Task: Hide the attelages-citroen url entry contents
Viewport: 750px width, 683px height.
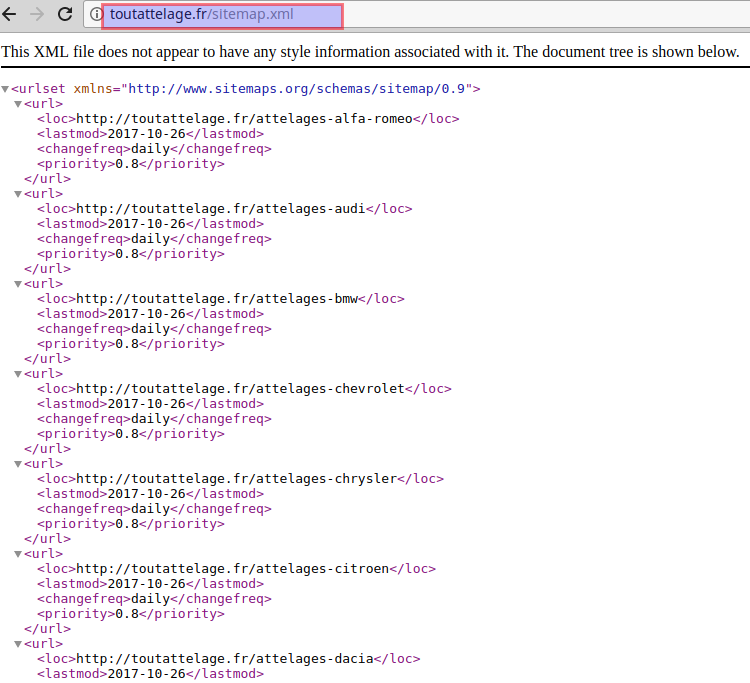Action: [x=18, y=554]
